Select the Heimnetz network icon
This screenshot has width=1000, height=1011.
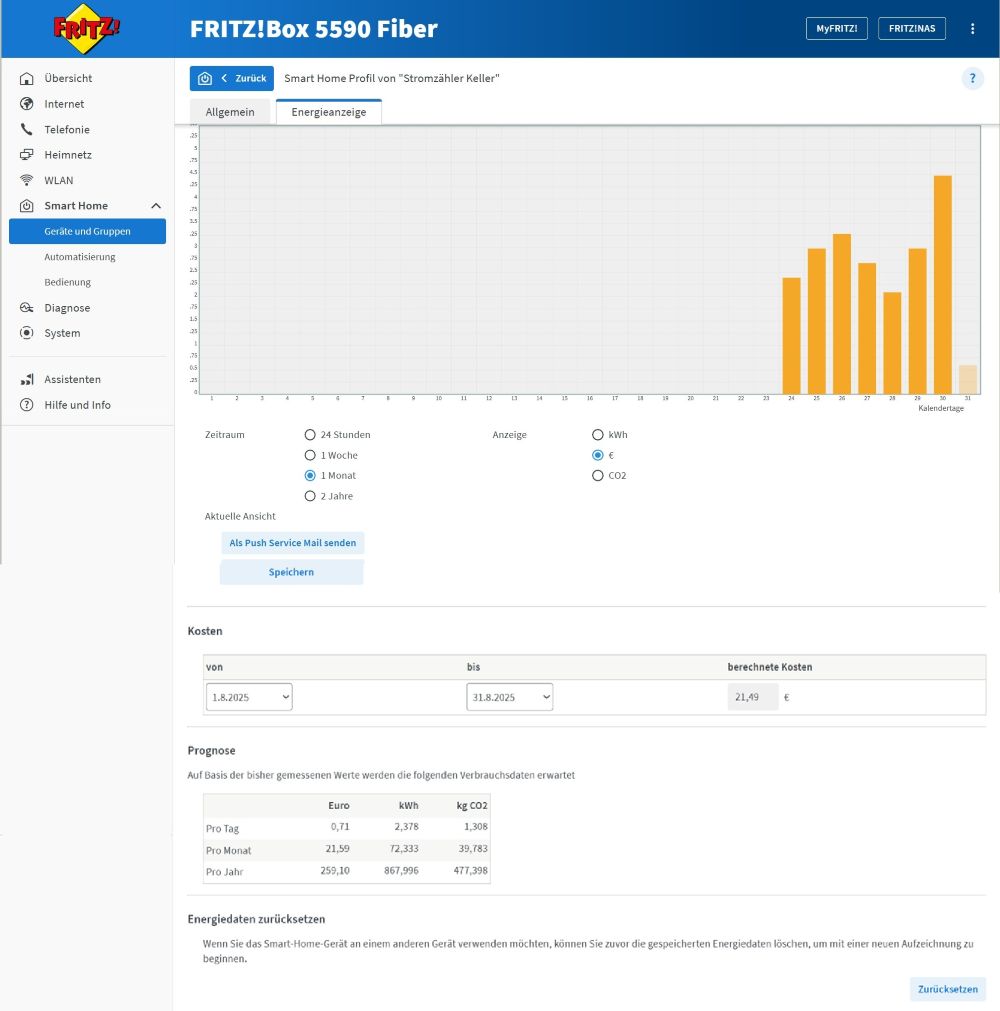[27, 155]
